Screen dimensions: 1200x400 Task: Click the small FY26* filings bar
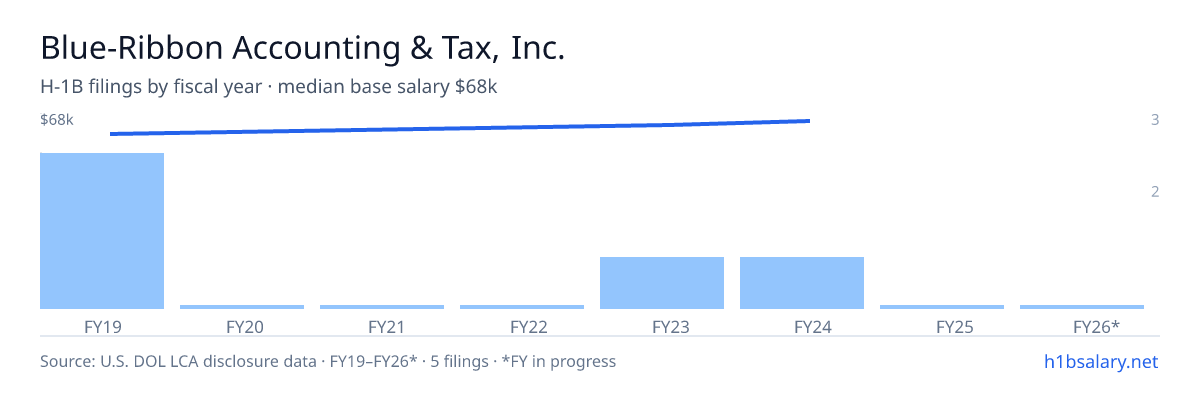1082,307
